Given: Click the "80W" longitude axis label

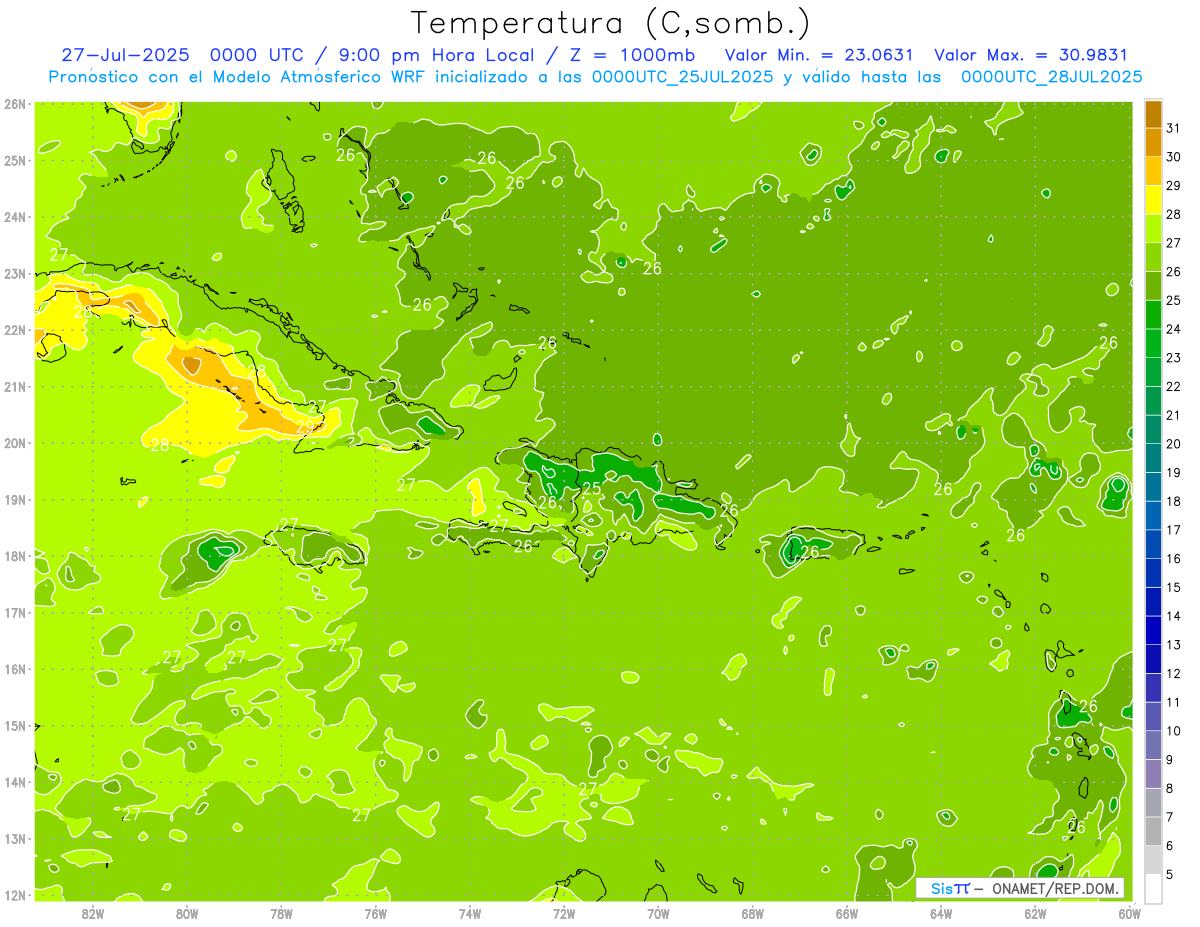Looking at the screenshot, I should point(187,912).
